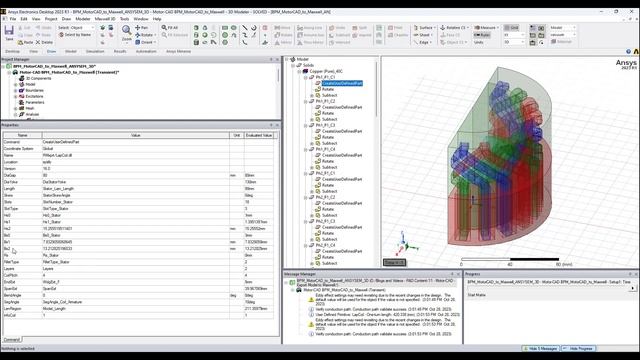Screen dimensions: 640x360
Task: Click the draw arc icon
Action: tap(253, 27)
